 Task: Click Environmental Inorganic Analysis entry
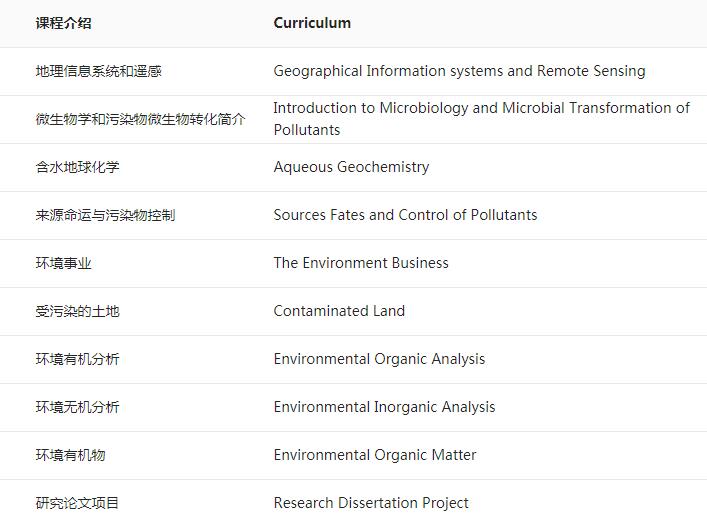384,407
